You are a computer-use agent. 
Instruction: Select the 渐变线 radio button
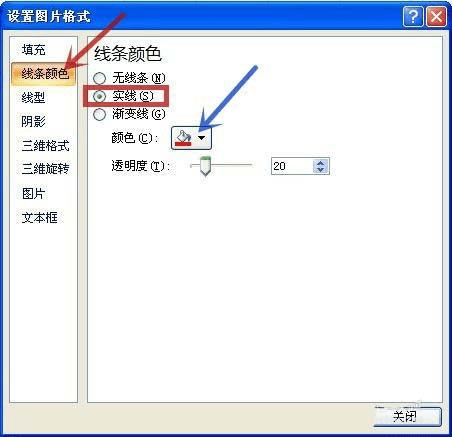pyautogui.click(x=99, y=114)
